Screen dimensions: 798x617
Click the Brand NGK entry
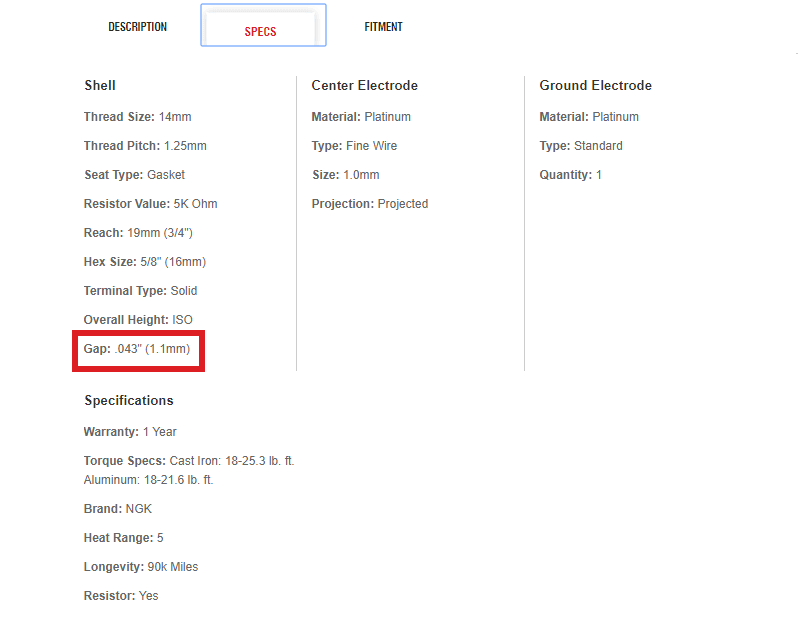118,509
